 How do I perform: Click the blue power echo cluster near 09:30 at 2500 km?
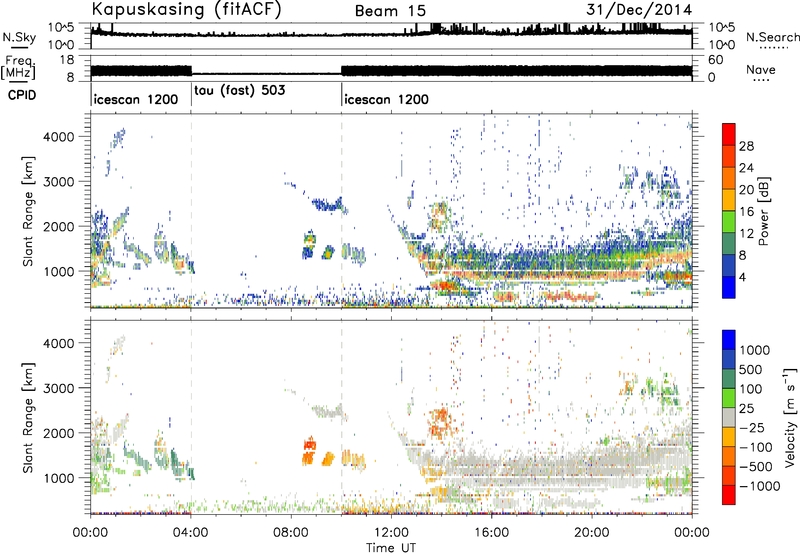329,204
